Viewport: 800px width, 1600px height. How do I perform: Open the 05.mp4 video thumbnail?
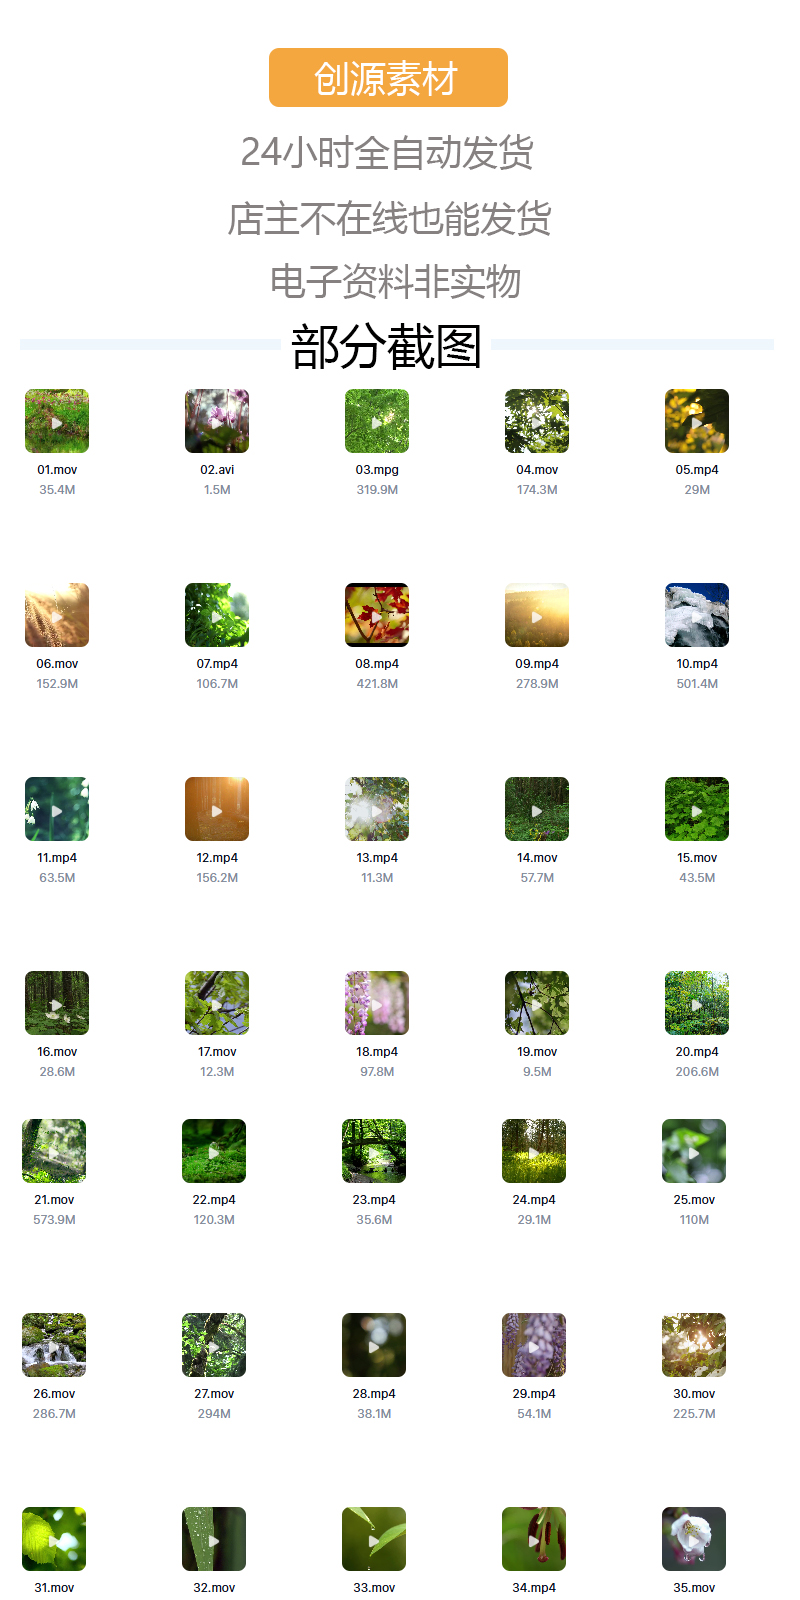point(697,421)
